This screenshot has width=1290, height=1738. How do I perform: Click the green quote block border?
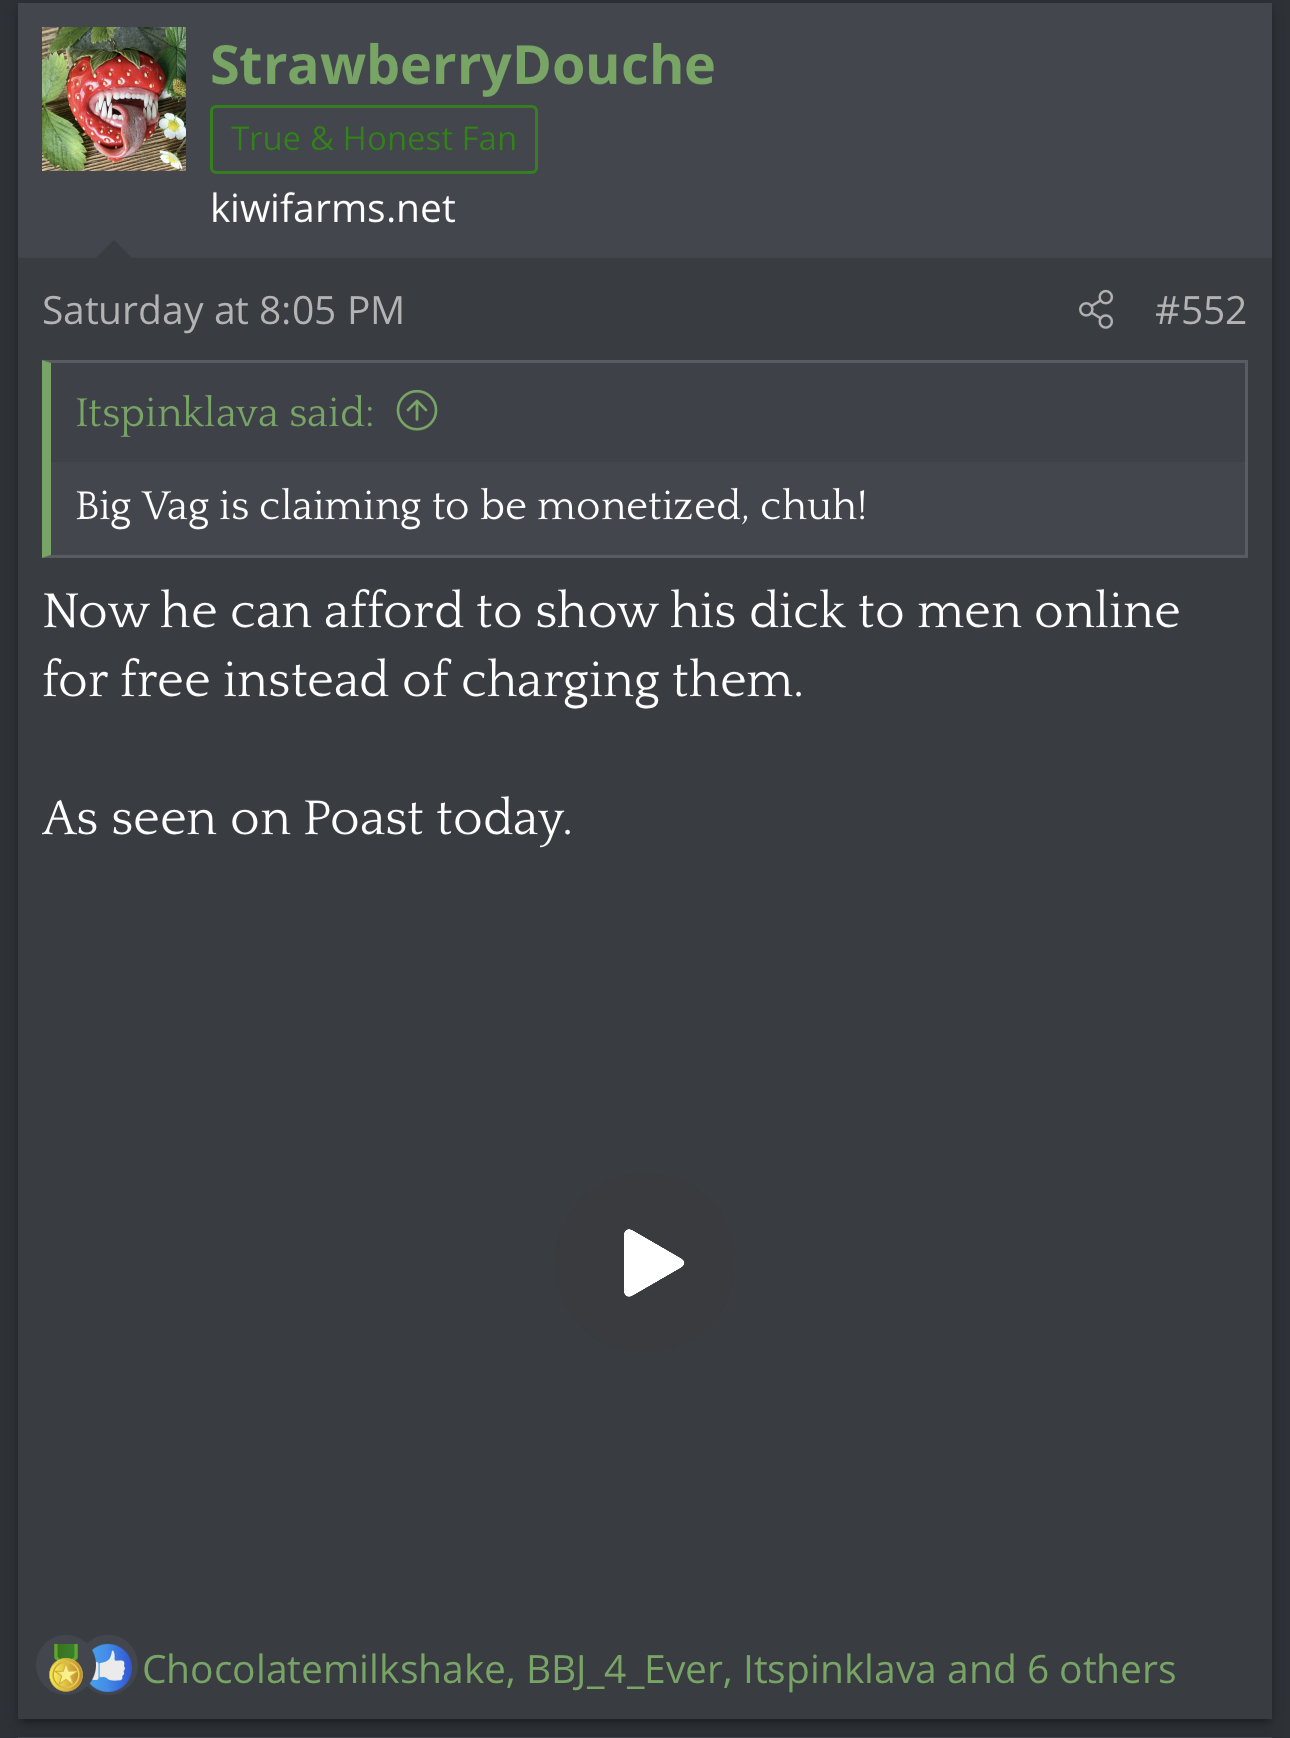pos(46,459)
